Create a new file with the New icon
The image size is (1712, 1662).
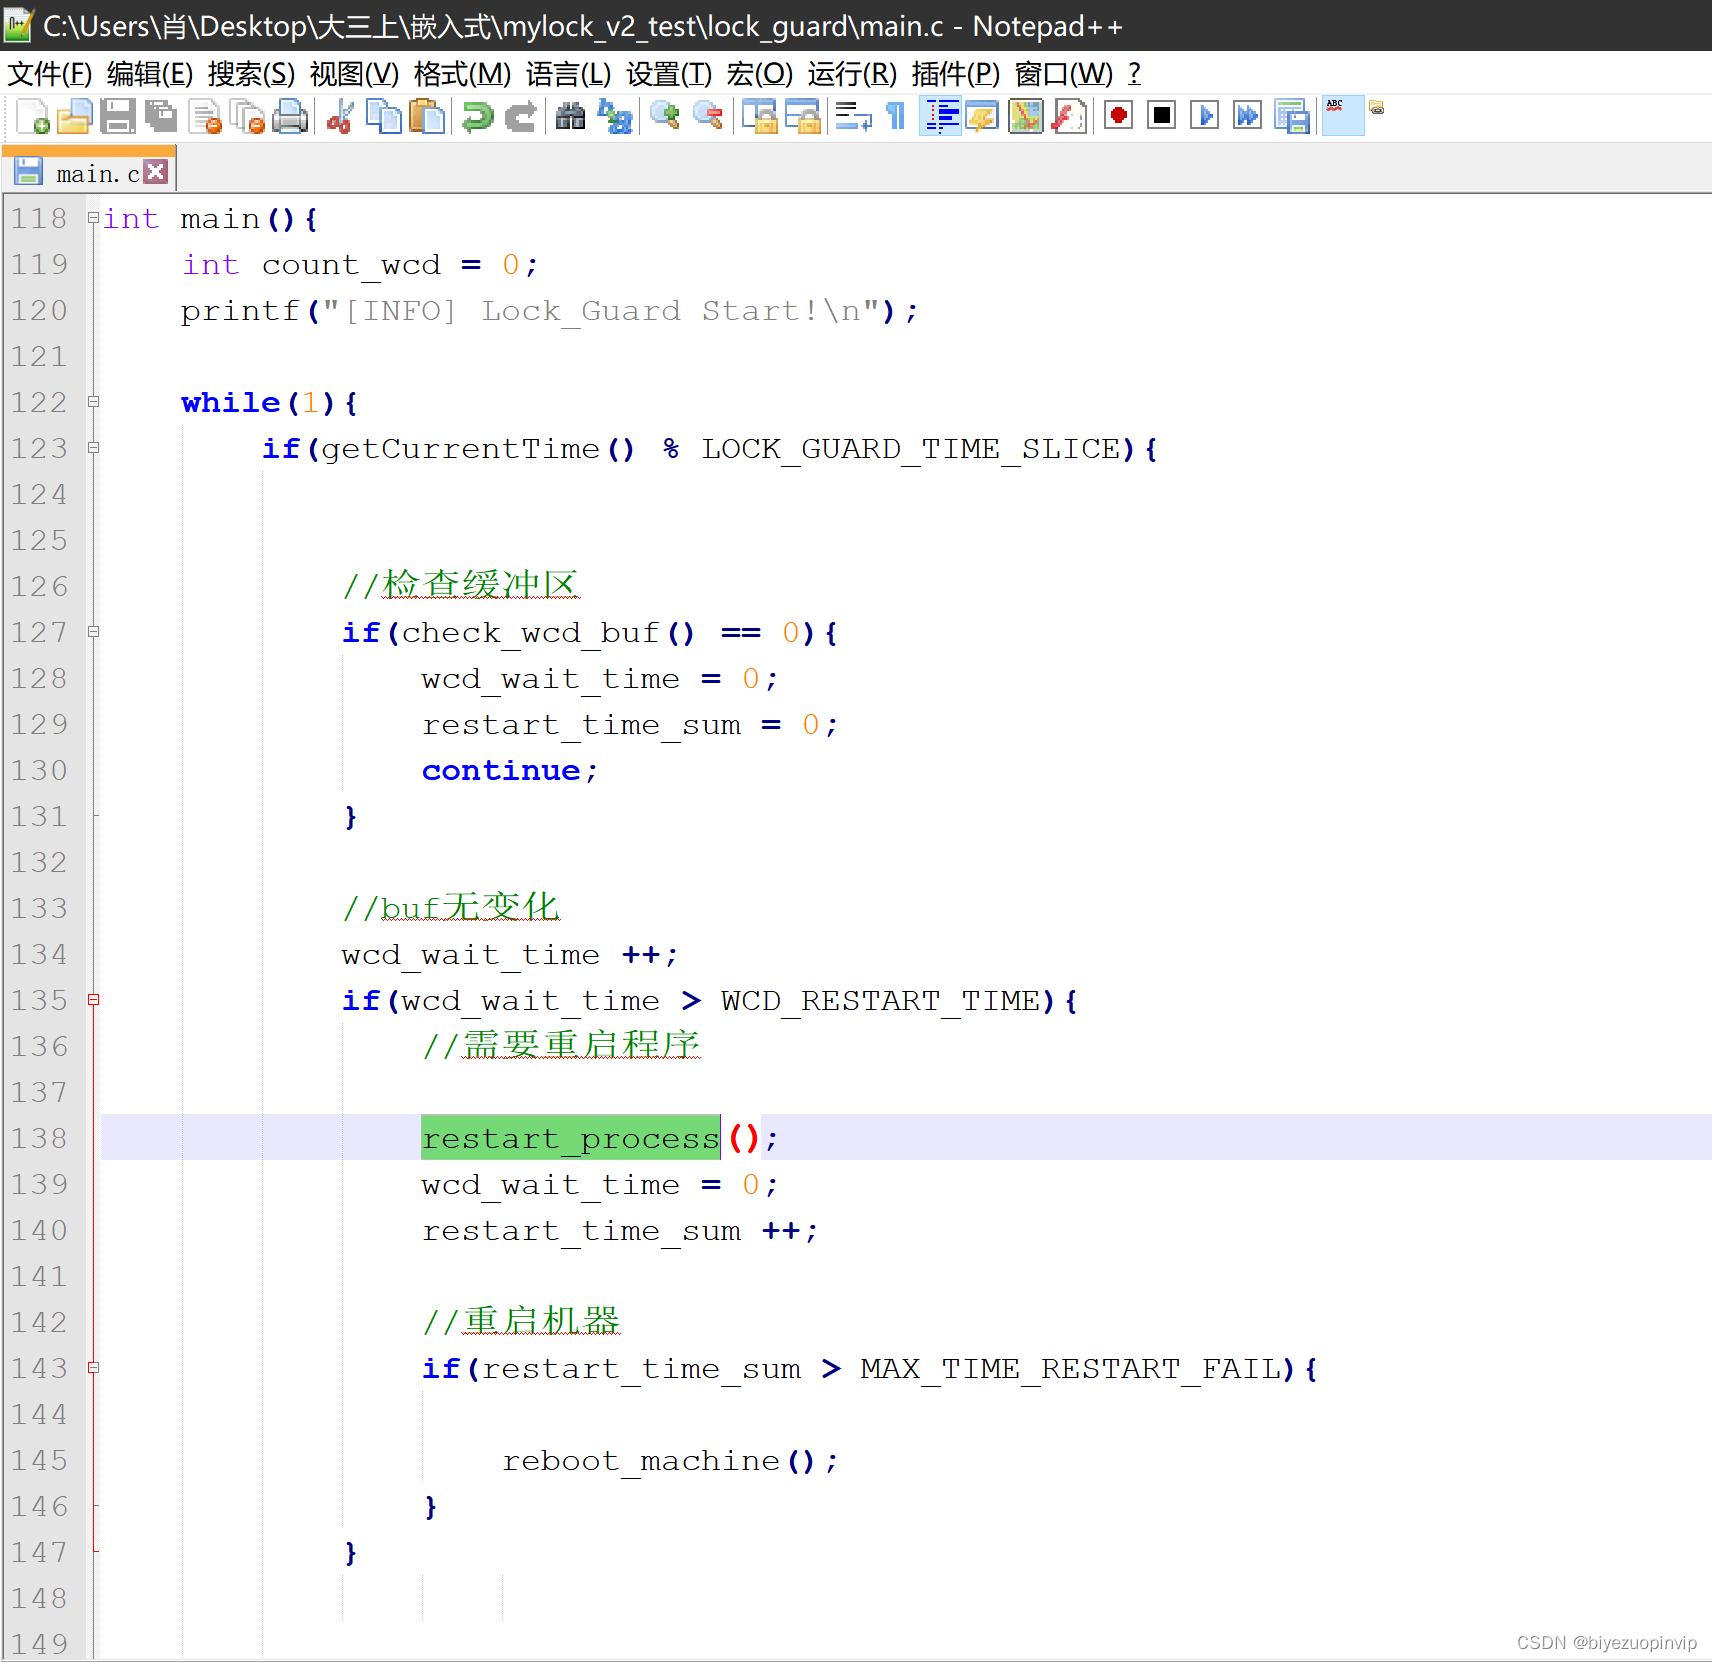click(33, 117)
